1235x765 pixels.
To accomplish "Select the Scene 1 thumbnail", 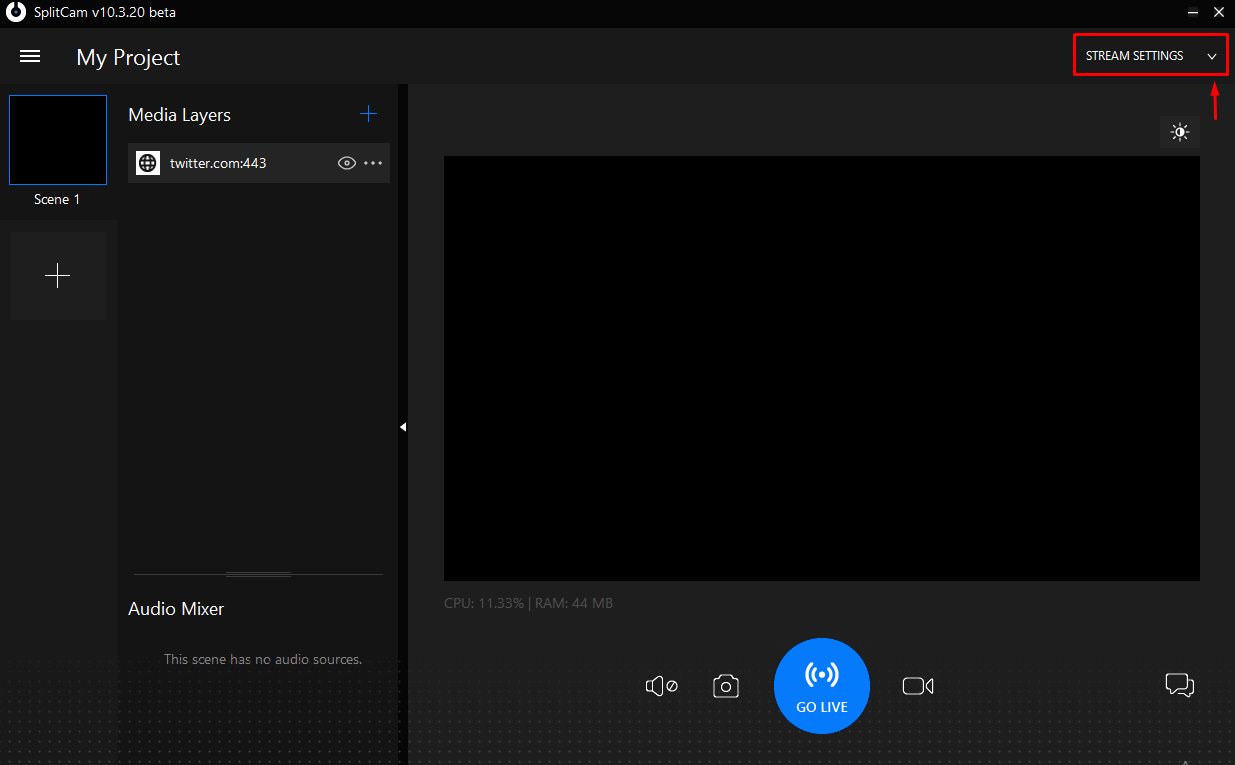I will click(58, 140).
